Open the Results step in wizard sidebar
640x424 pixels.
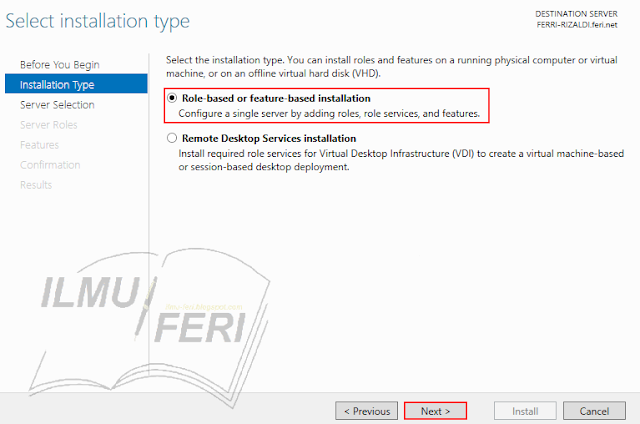36,185
